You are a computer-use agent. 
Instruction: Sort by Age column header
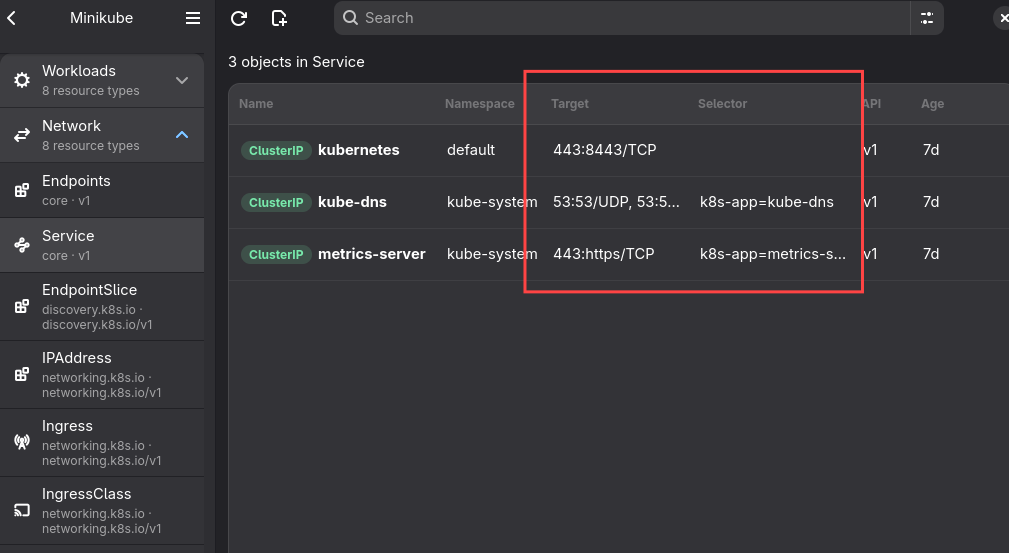932,104
